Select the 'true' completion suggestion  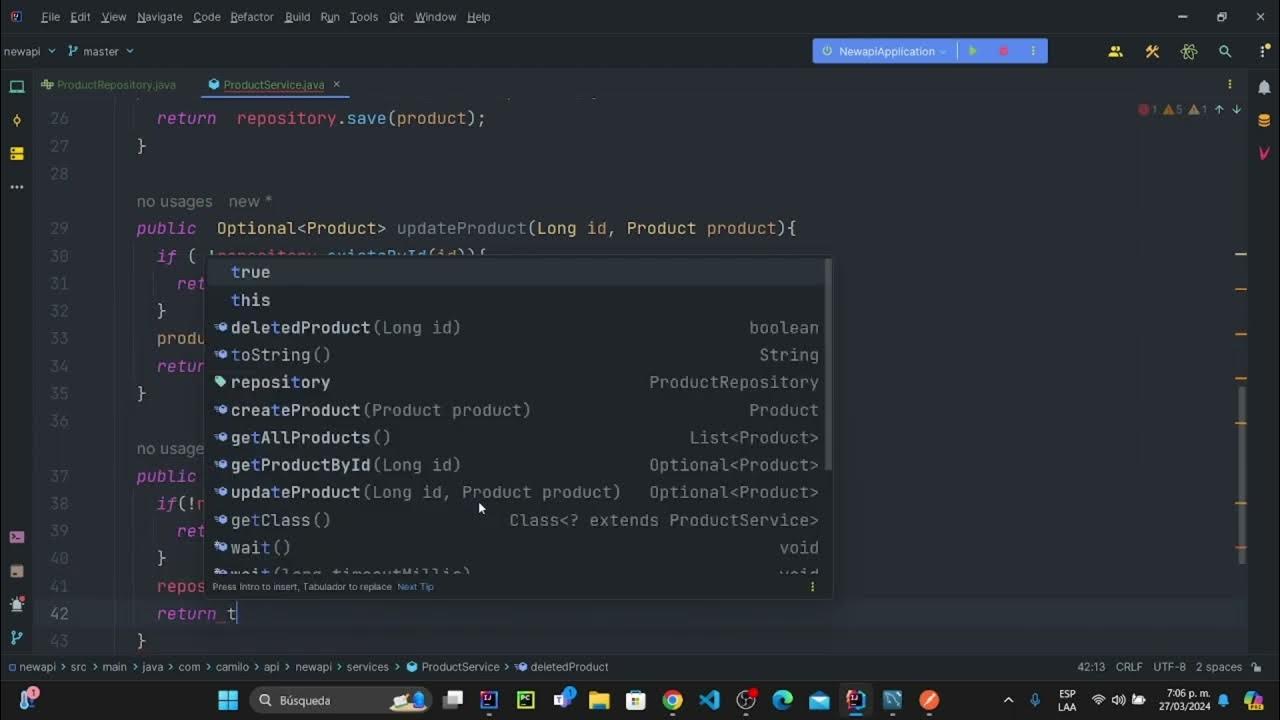518,272
